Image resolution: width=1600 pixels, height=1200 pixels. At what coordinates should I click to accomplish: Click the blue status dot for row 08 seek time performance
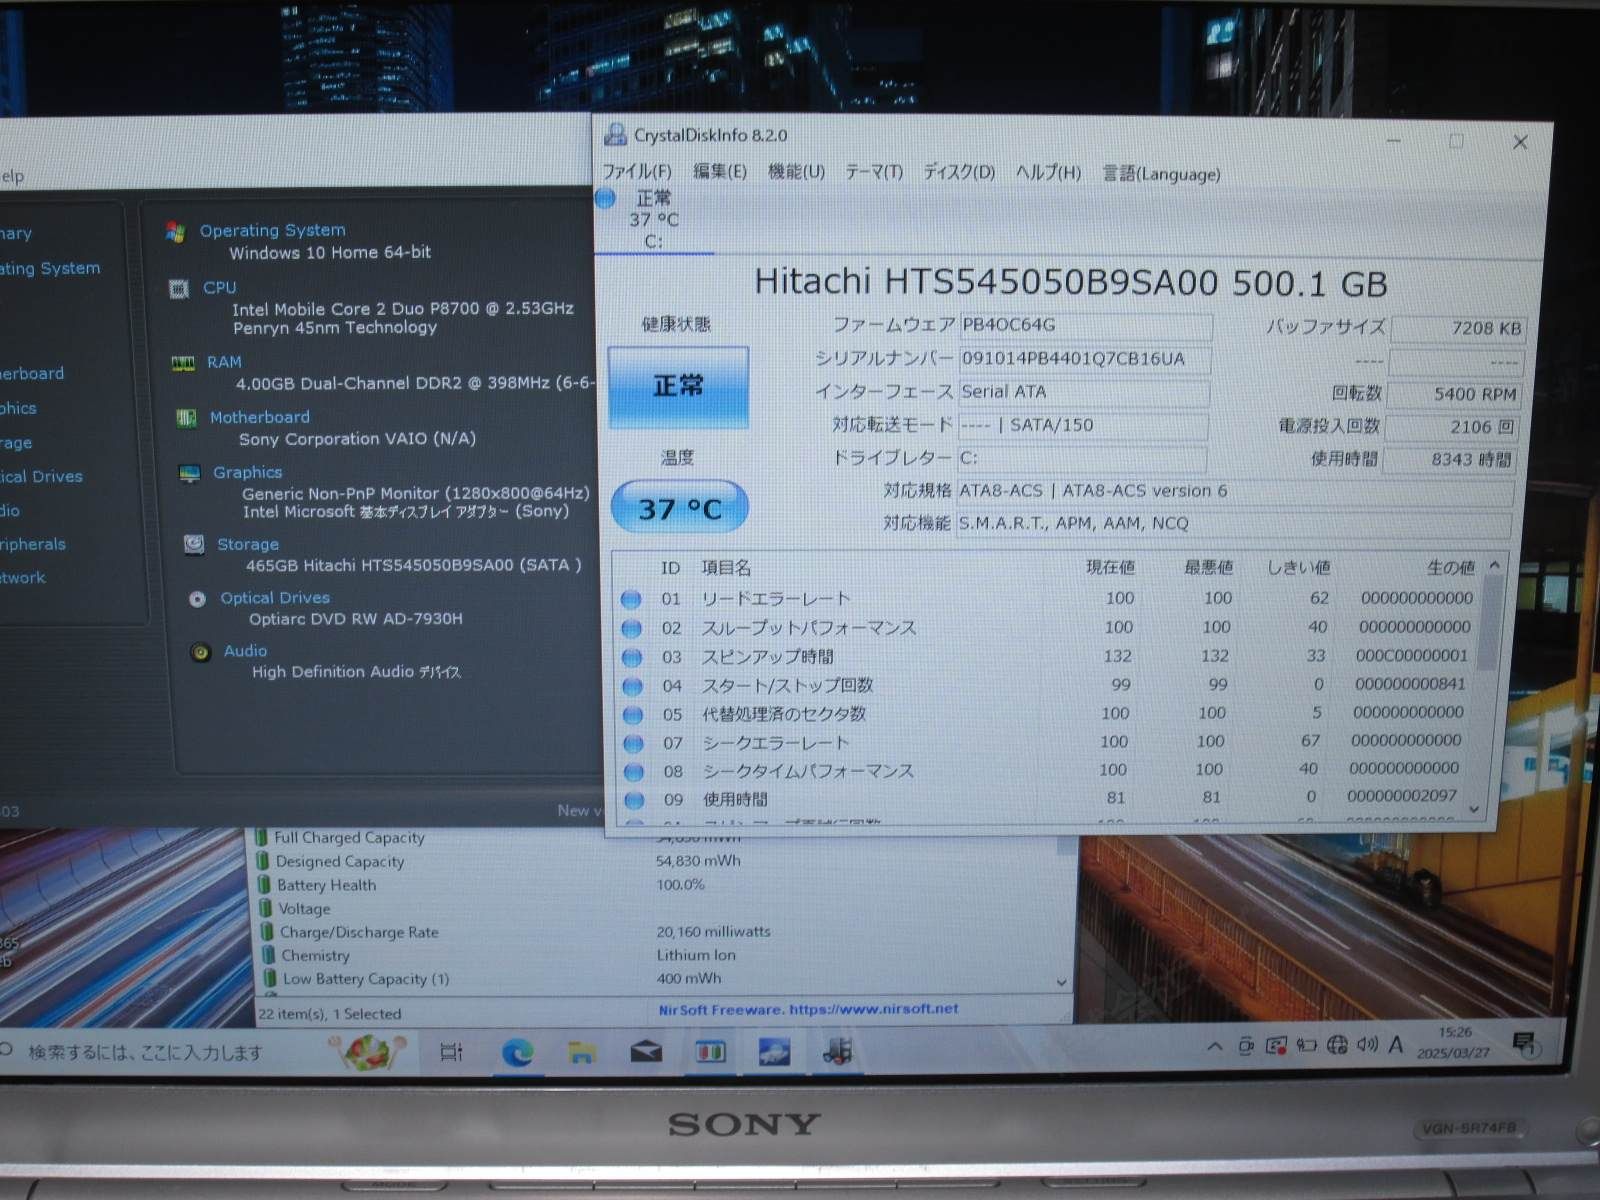point(633,772)
